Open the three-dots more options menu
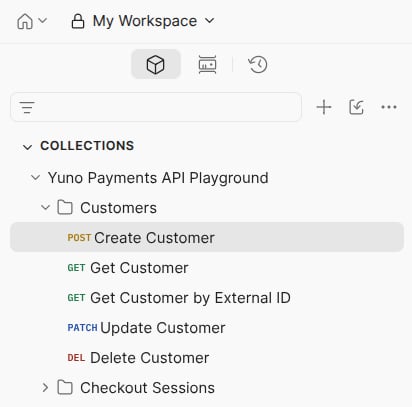 pos(389,107)
